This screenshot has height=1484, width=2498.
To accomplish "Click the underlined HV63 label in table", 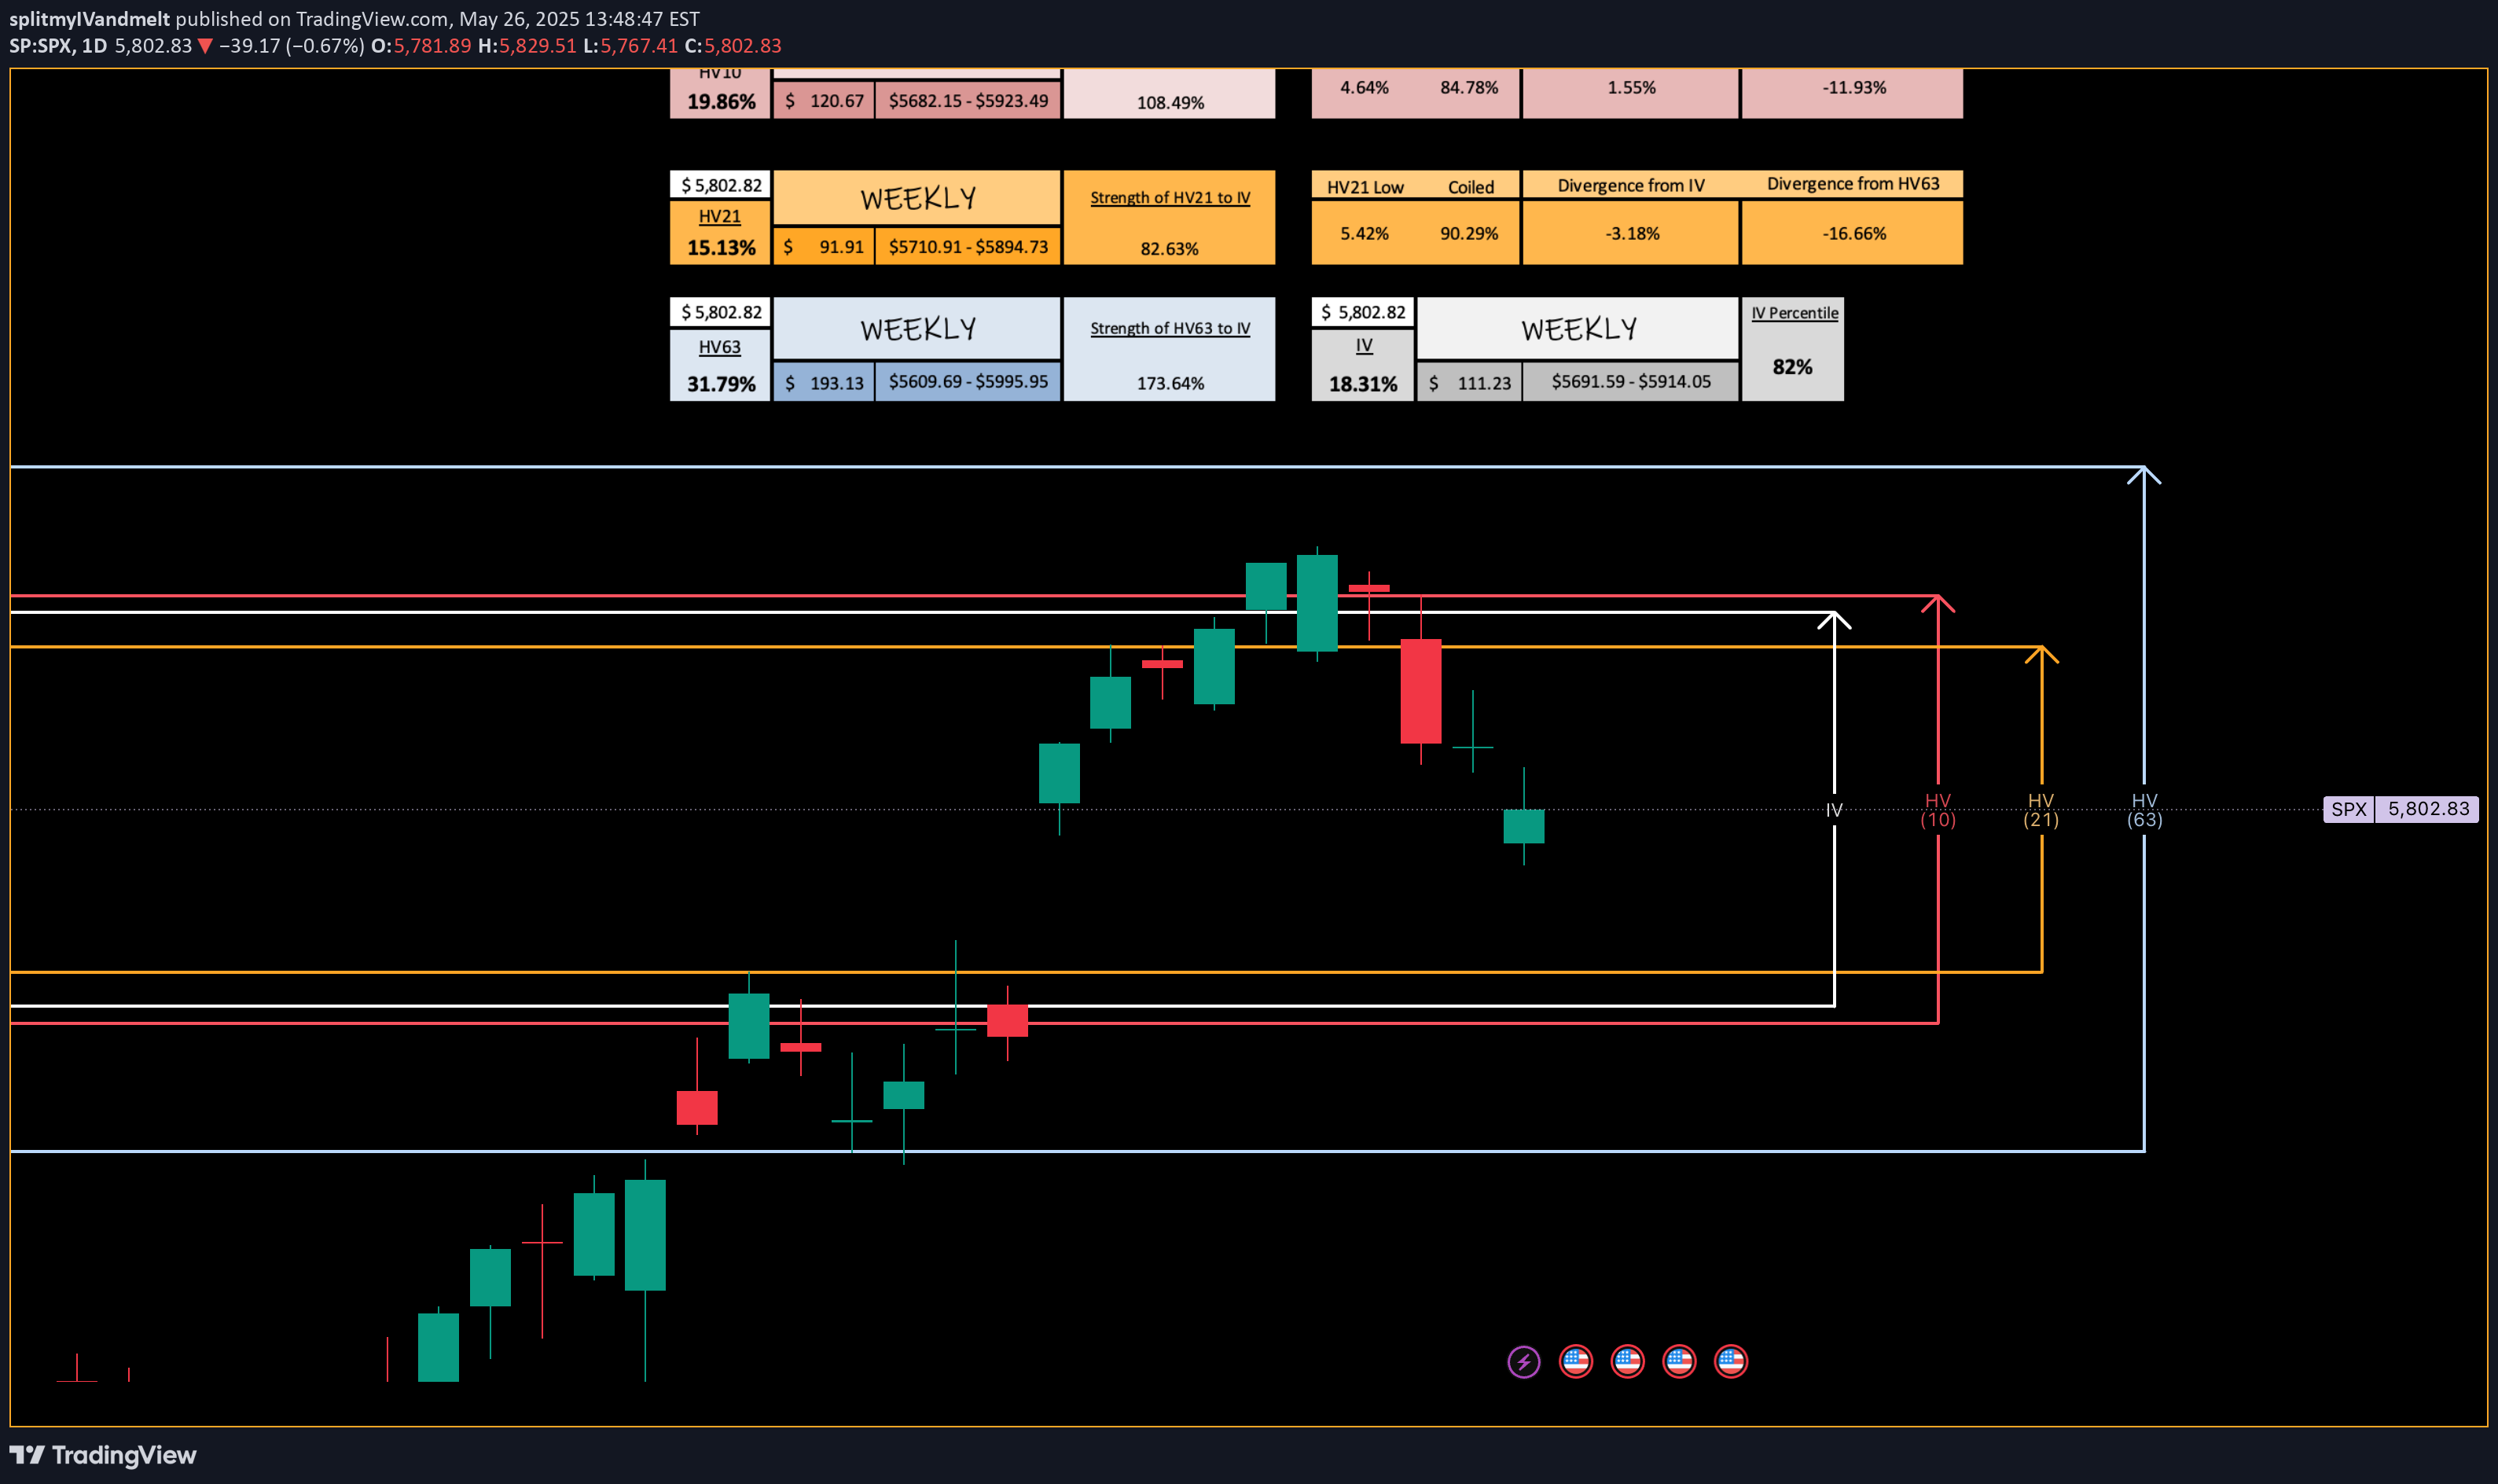I will 719,347.
